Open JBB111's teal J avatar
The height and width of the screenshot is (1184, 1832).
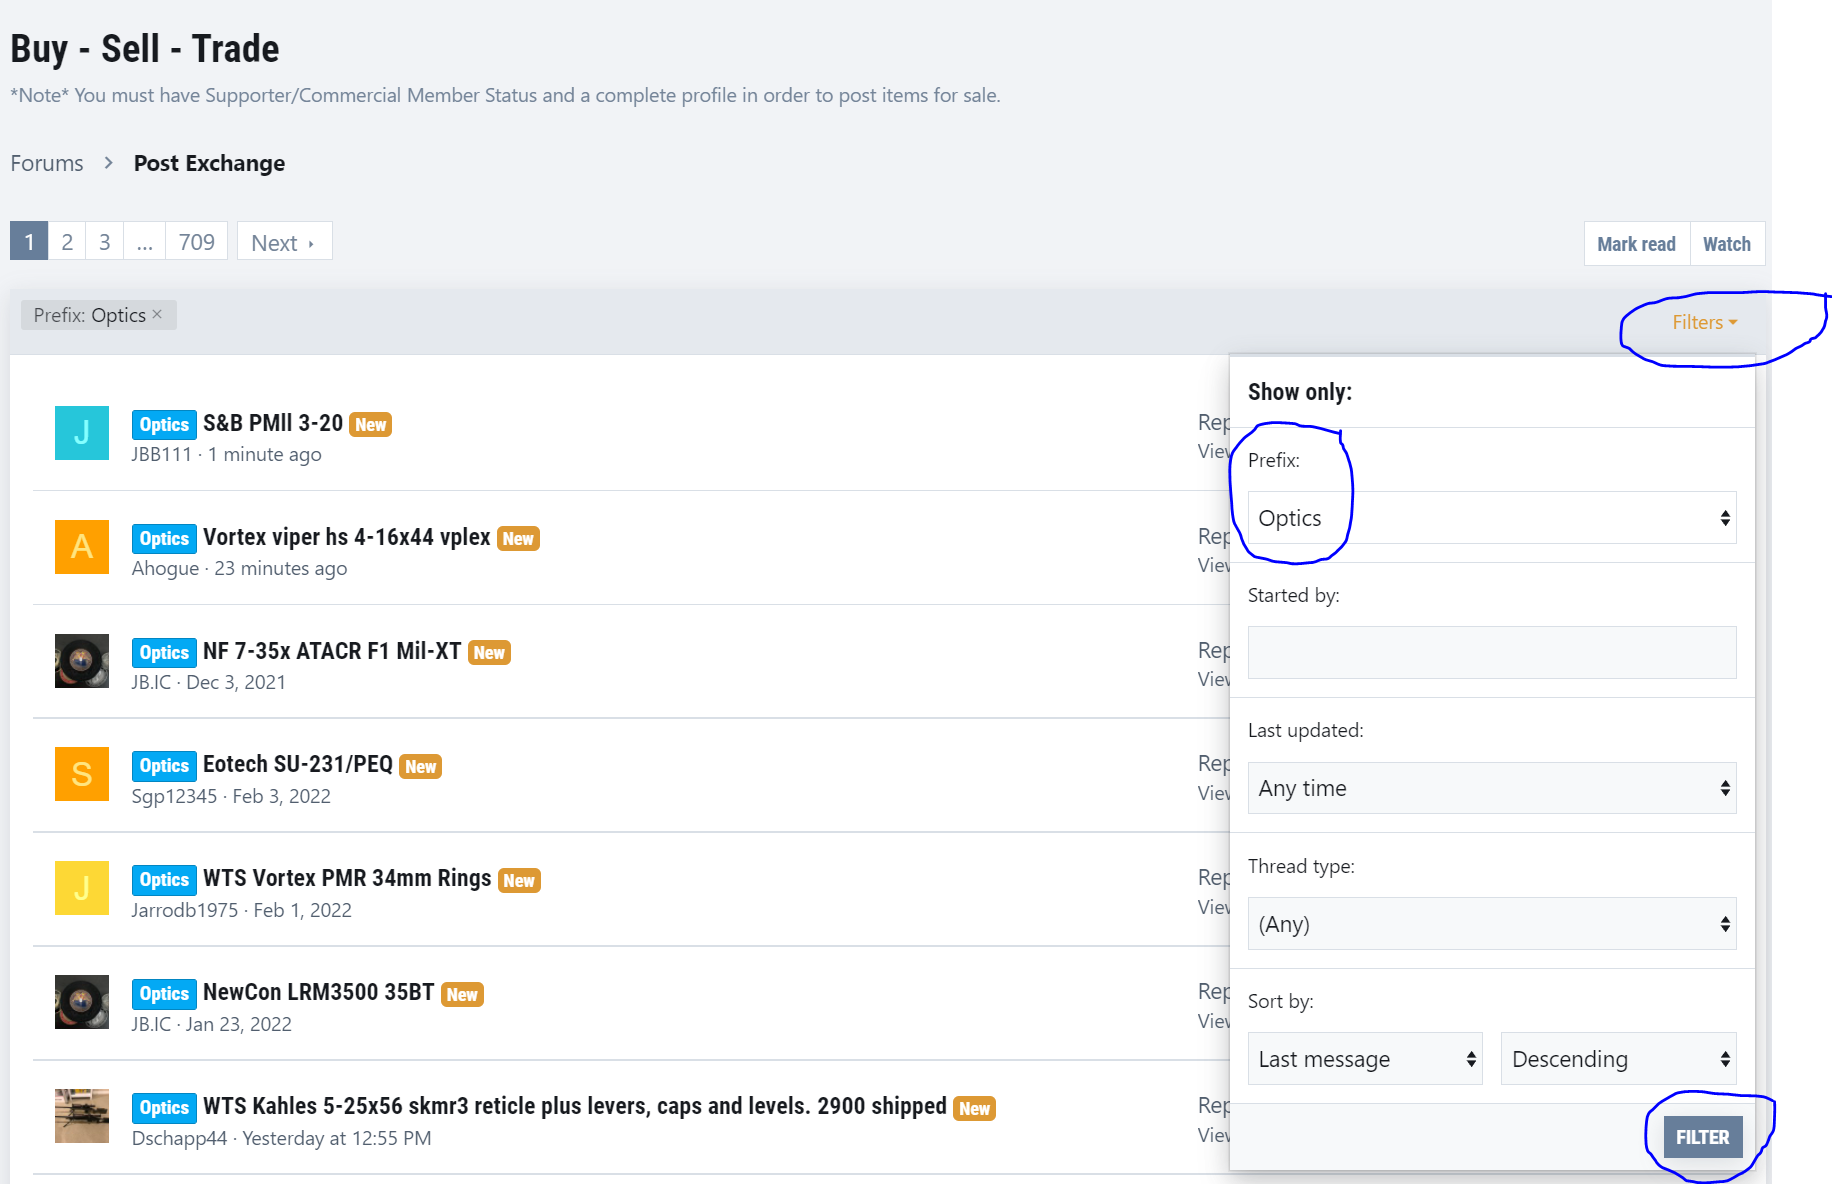coord(82,433)
